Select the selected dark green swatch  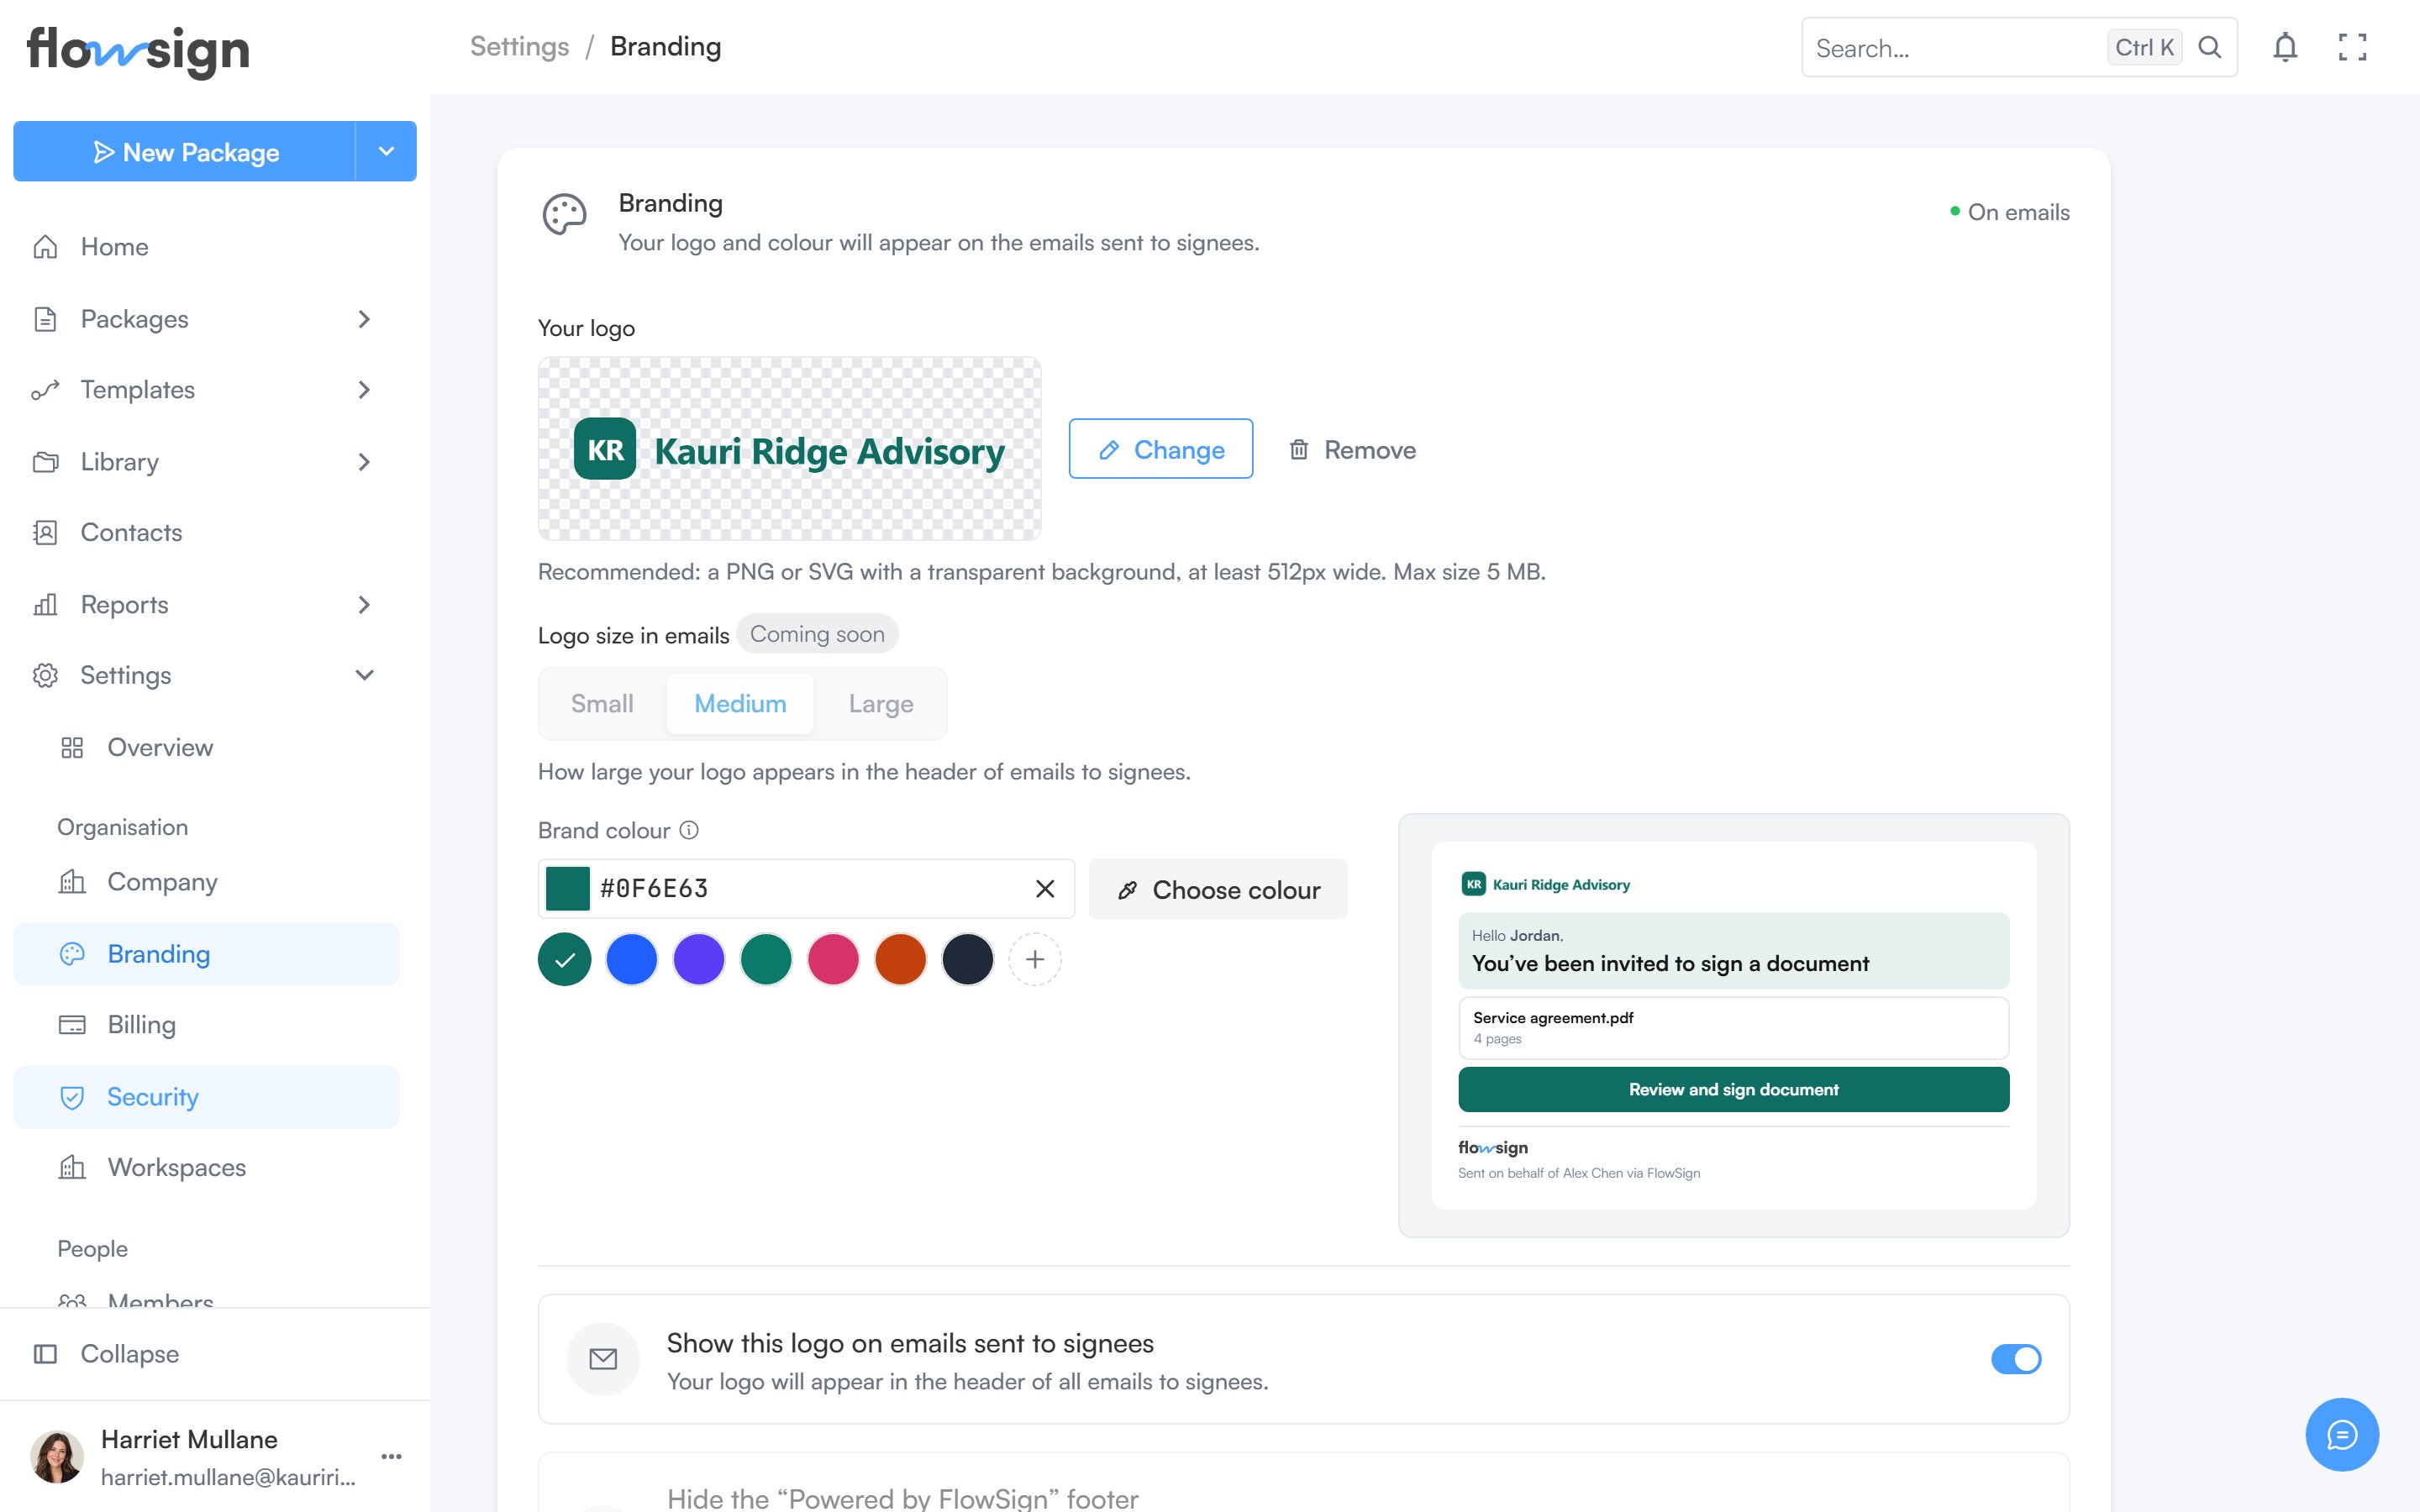564,959
